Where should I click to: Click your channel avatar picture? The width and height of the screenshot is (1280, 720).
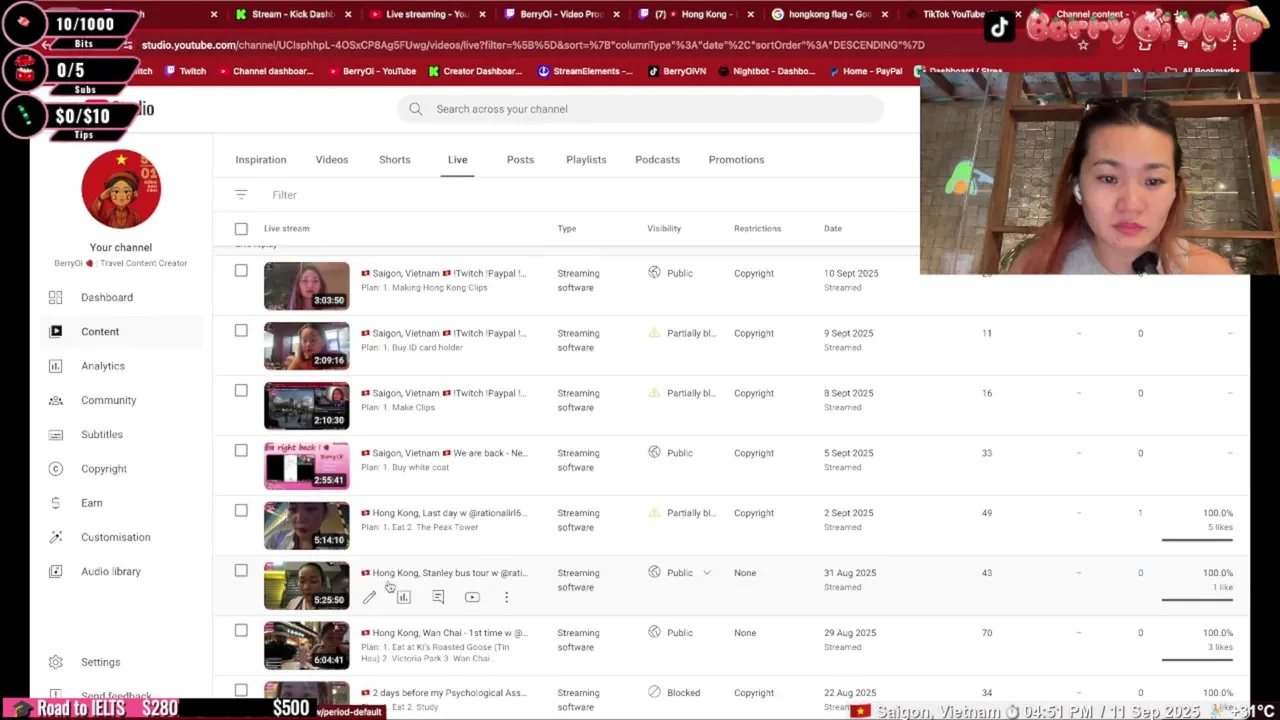coord(121,190)
